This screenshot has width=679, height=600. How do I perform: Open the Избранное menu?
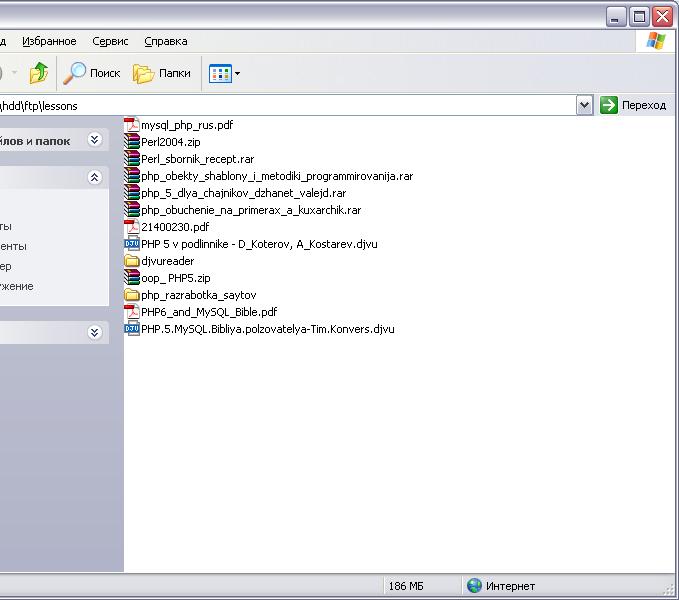[x=49, y=41]
